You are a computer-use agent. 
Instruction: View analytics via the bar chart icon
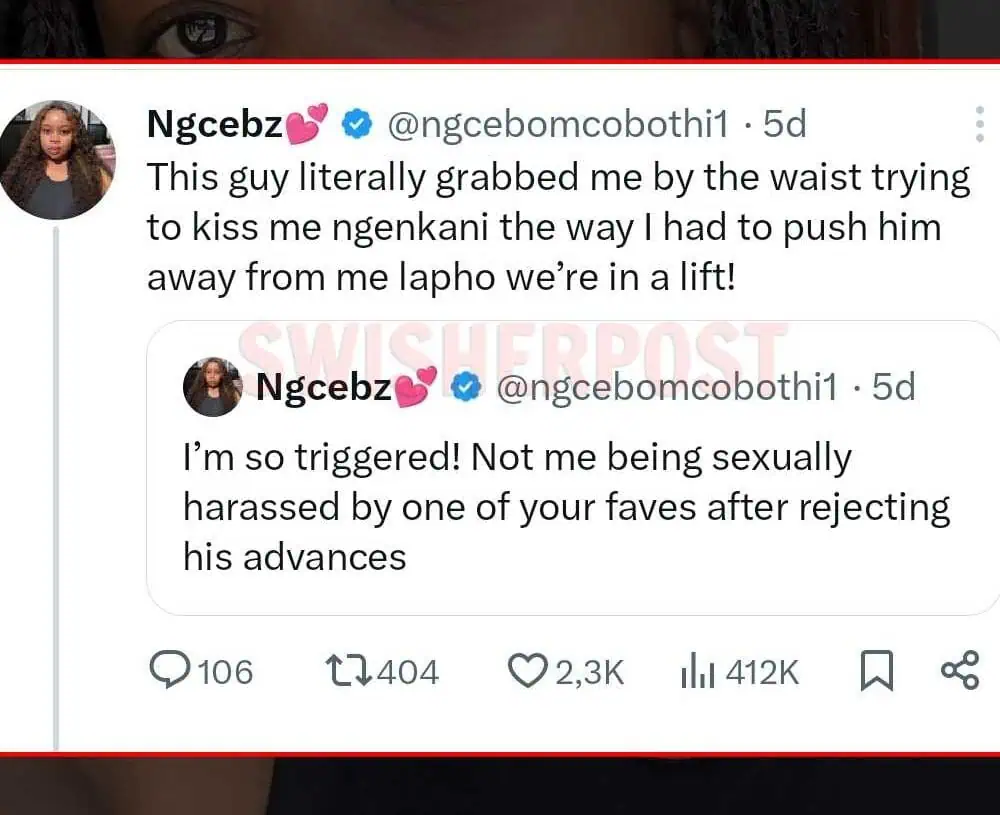coord(695,672)
